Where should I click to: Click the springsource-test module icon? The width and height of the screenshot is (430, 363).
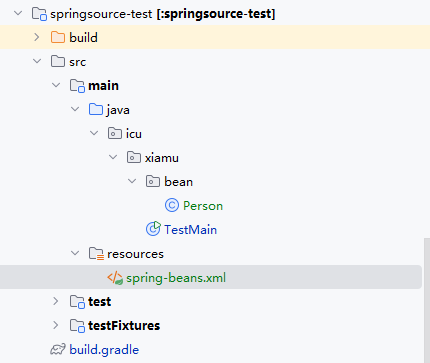pyautogui.click(x=39, y=14)
